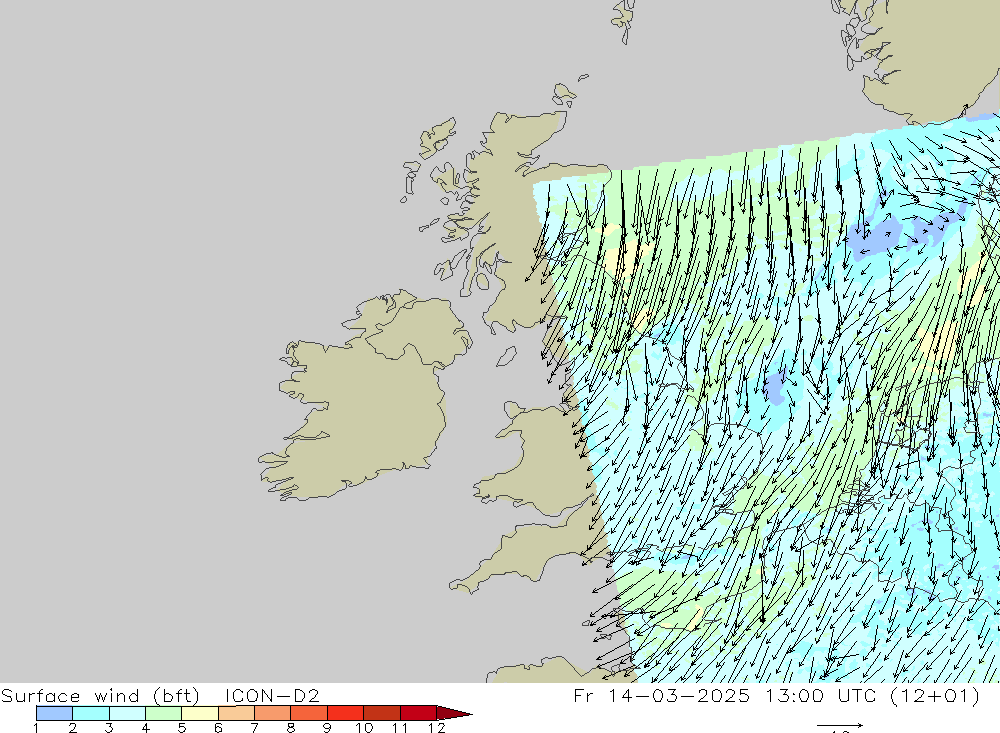This screenshot has width=1000, height=733.
Task: Click the Beaufort 7 orange legend swatch
Action: pyautogui.click(x=272, y=713)
